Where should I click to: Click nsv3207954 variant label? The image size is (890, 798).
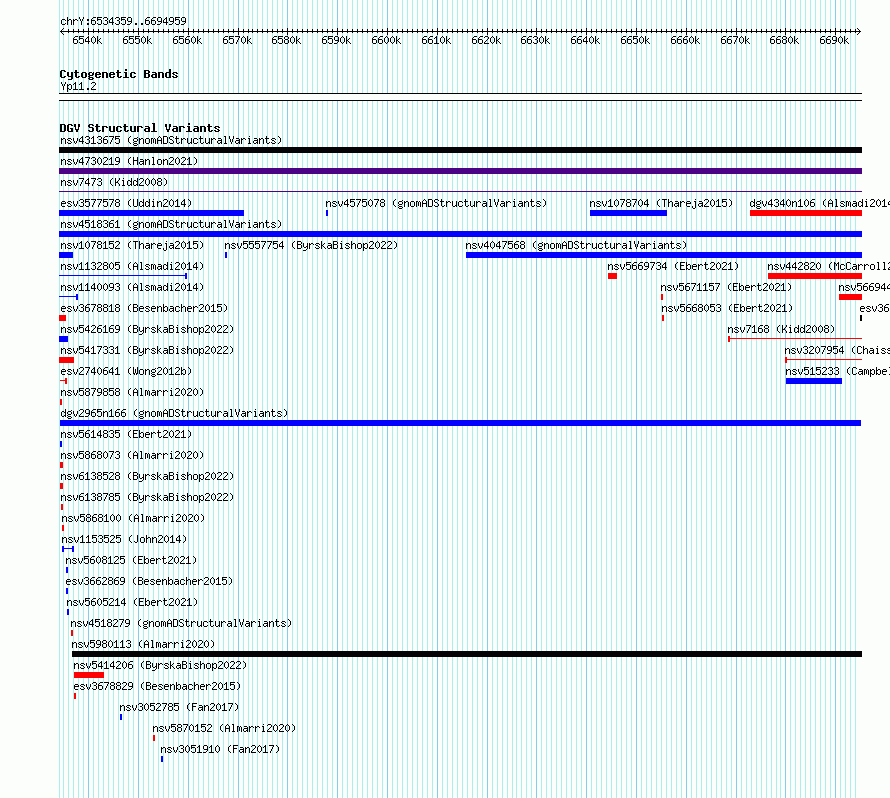point(837,350)
